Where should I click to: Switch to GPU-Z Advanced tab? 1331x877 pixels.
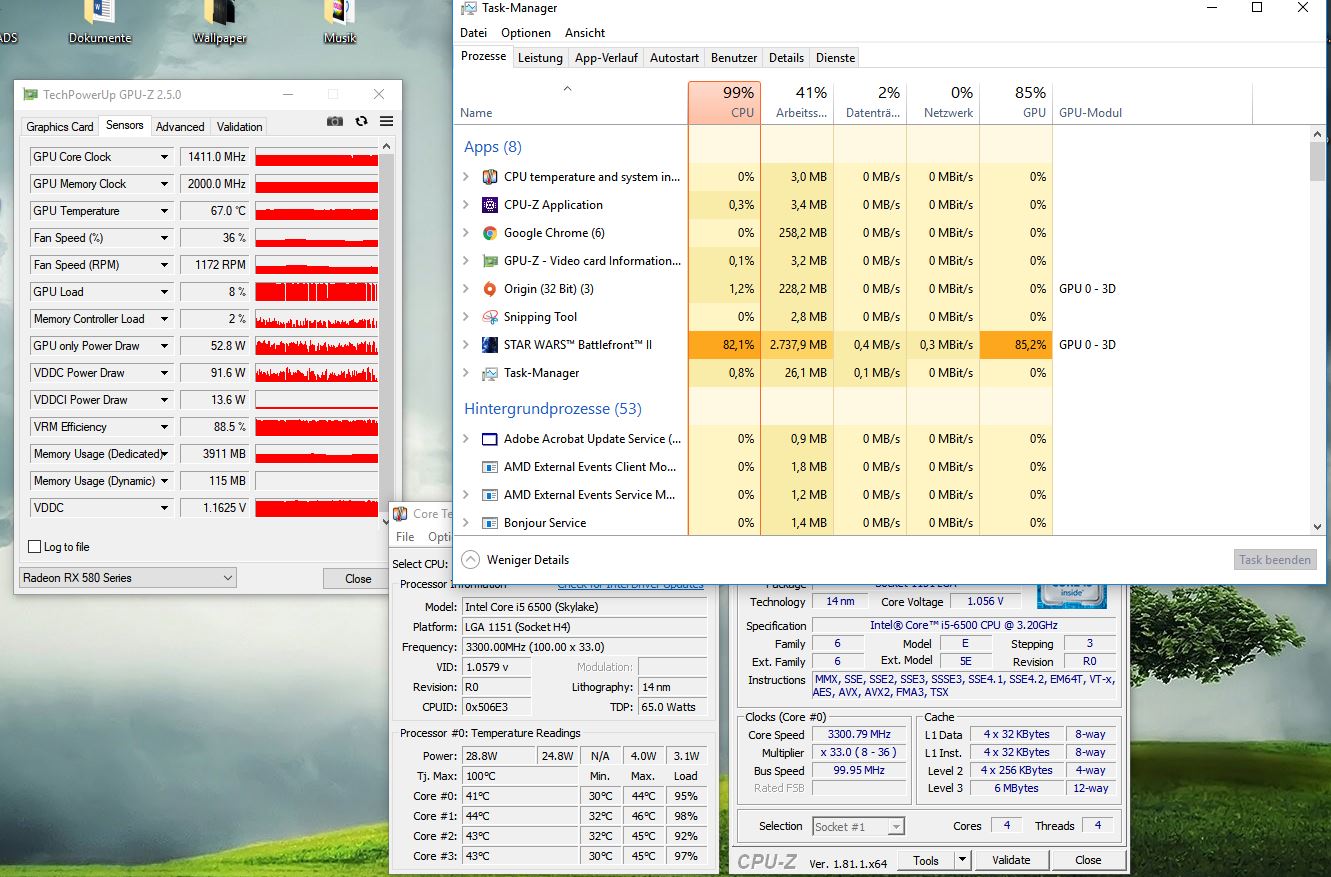[x=180, y=127]
